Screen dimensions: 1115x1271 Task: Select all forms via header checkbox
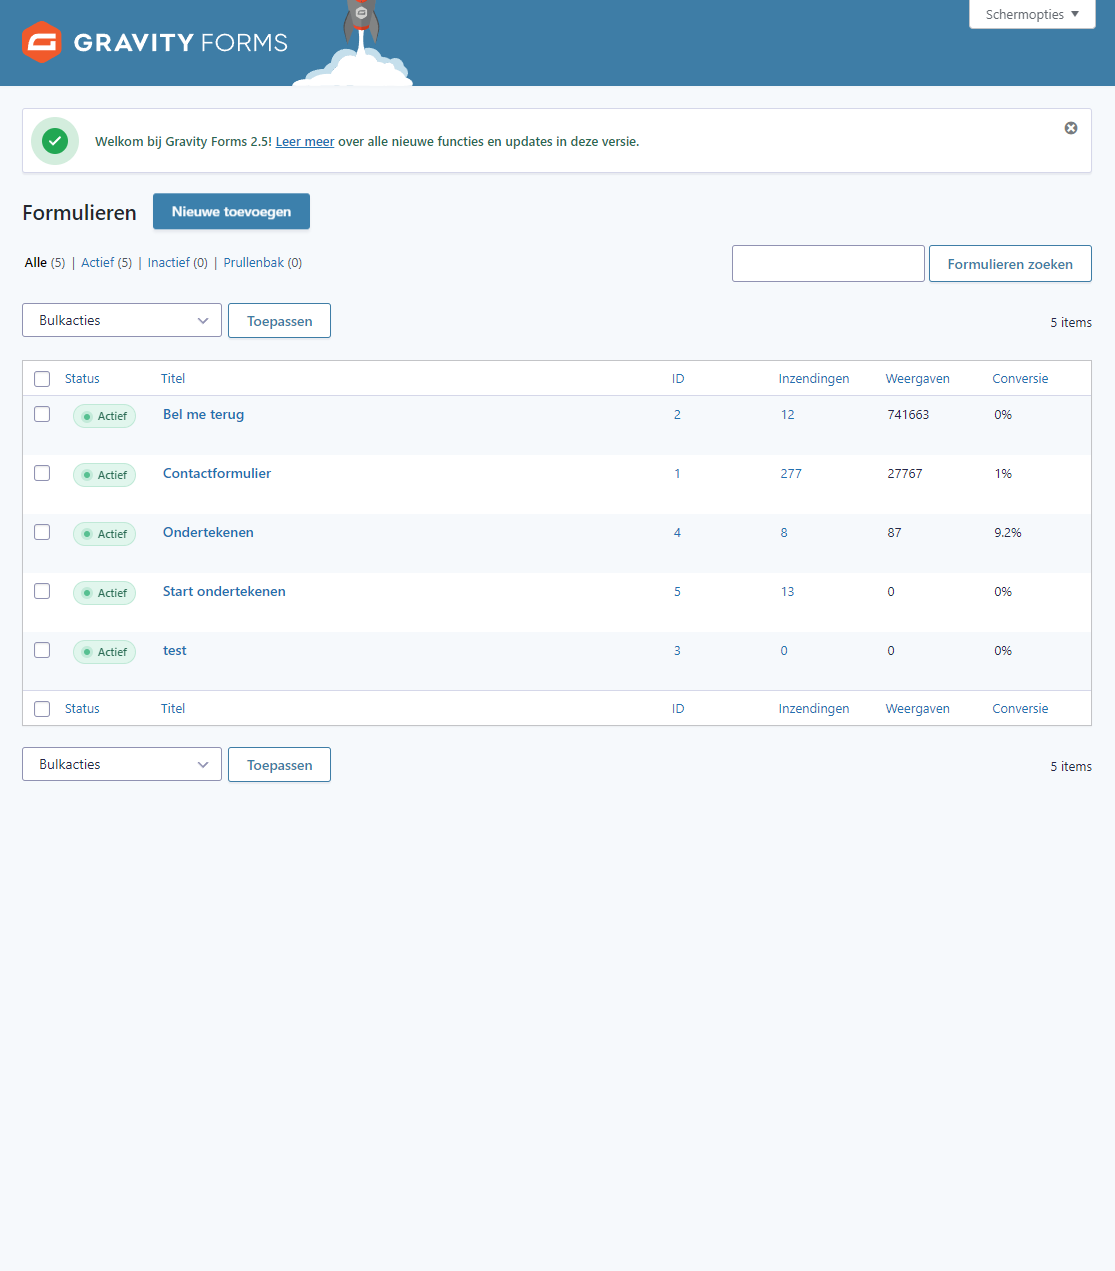[x=42, y=379]
